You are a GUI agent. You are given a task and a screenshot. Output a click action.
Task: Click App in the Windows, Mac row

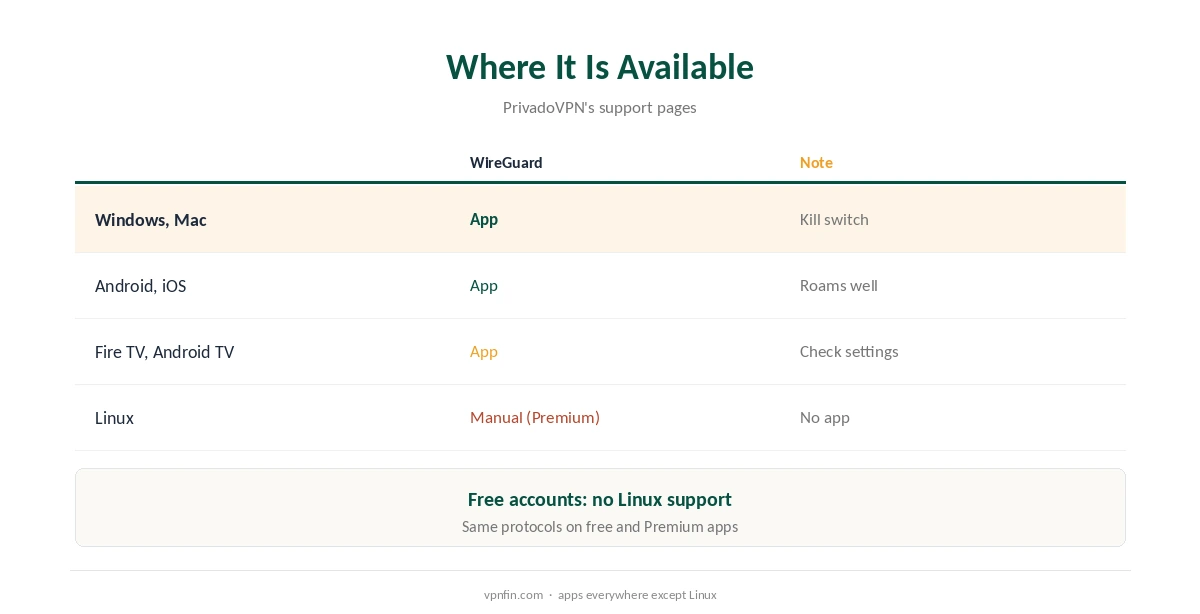pyautogui.click(x=484, y=219)
